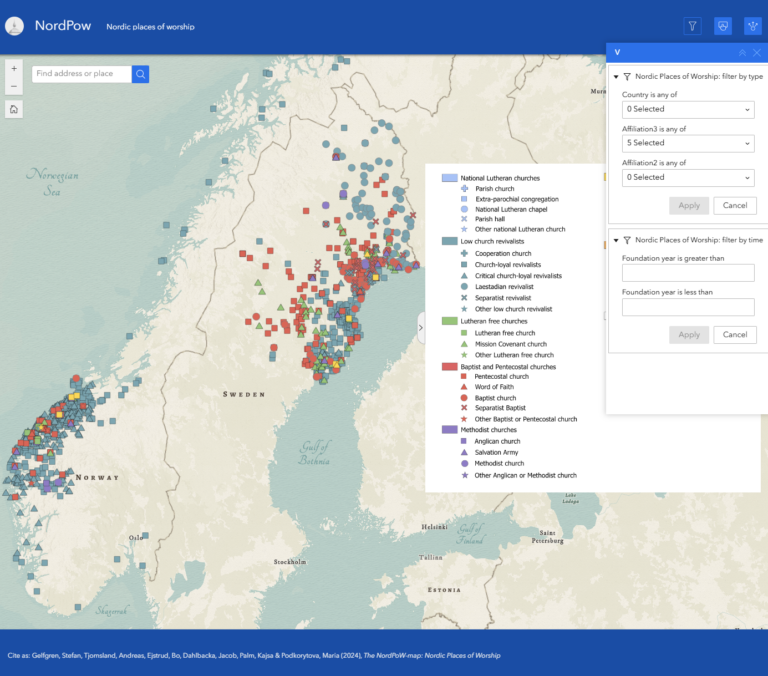This screenshot has width=768, height=676.
Task: Click the 'Foundation year is less than' field
Action: [687, 307]
